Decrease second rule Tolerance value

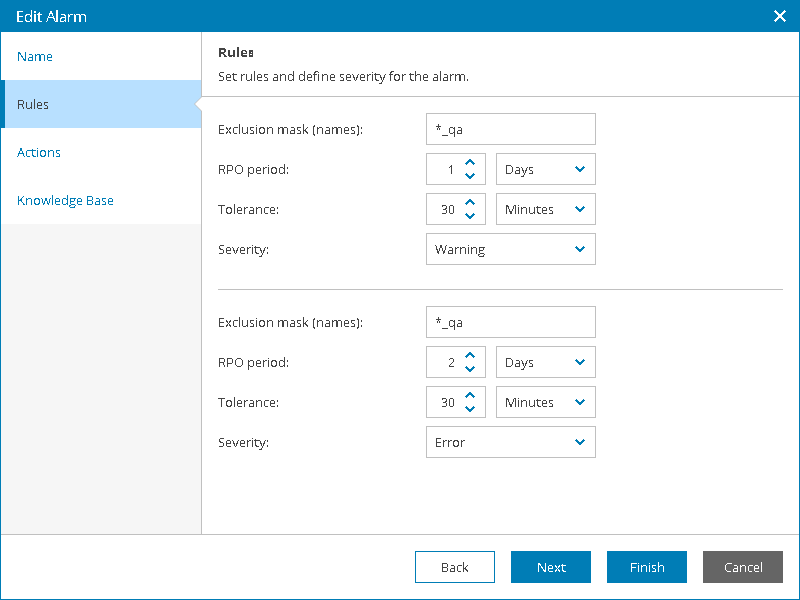click(470, 409)
